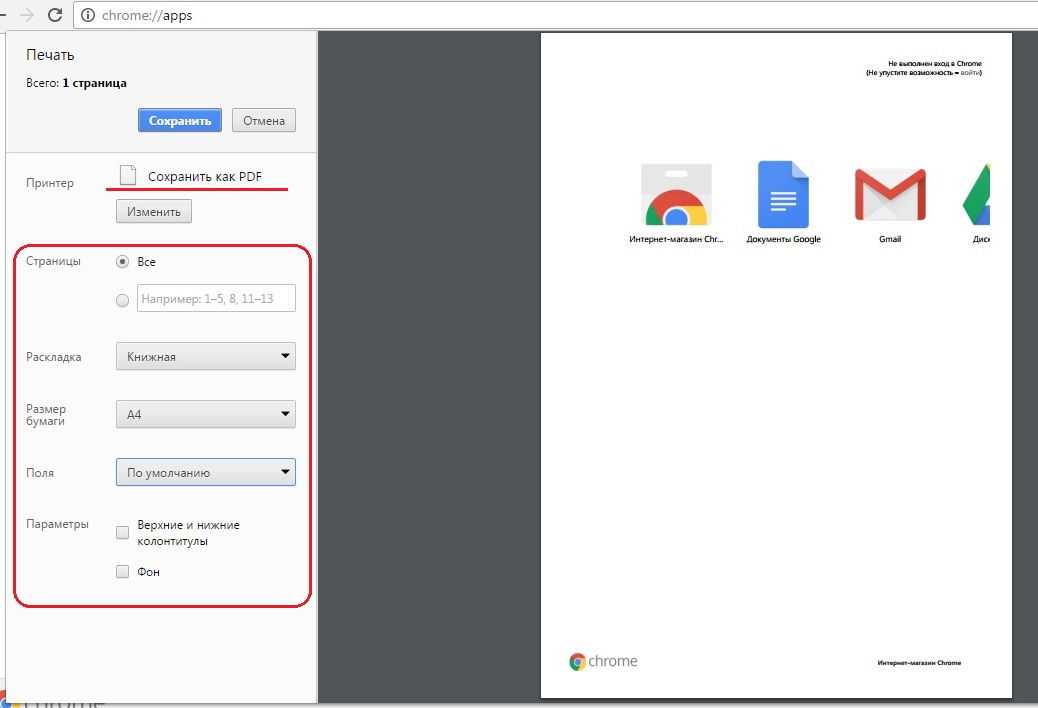The height and width of the screenshot is (708, 1038).
Task: Enable the Фон checkbox
Action: click(x=122, y=572)
